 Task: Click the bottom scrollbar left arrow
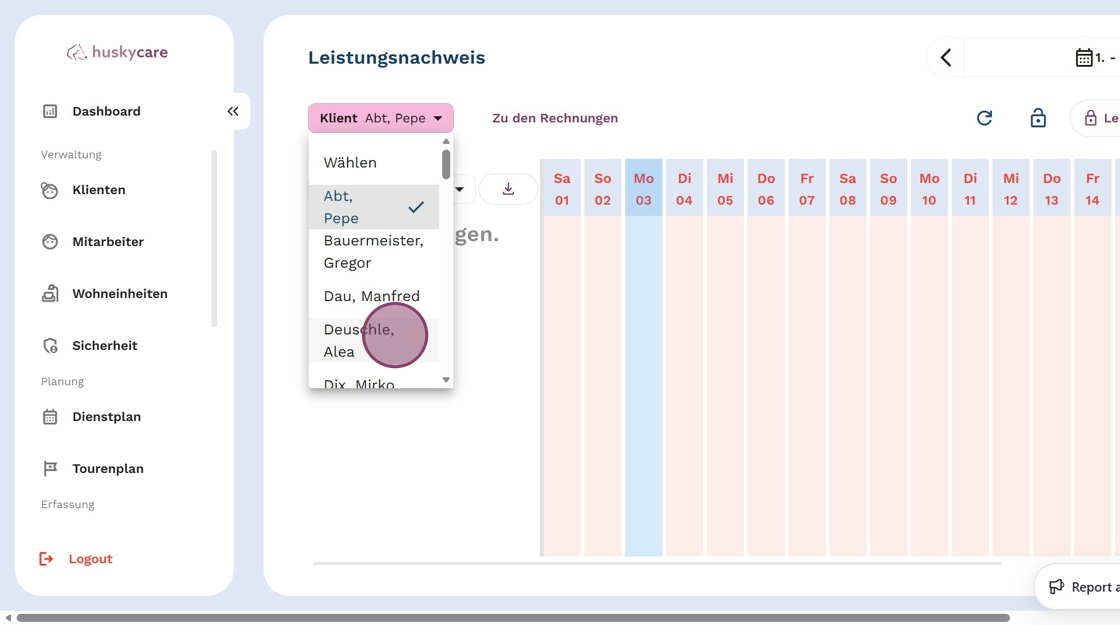8,618
